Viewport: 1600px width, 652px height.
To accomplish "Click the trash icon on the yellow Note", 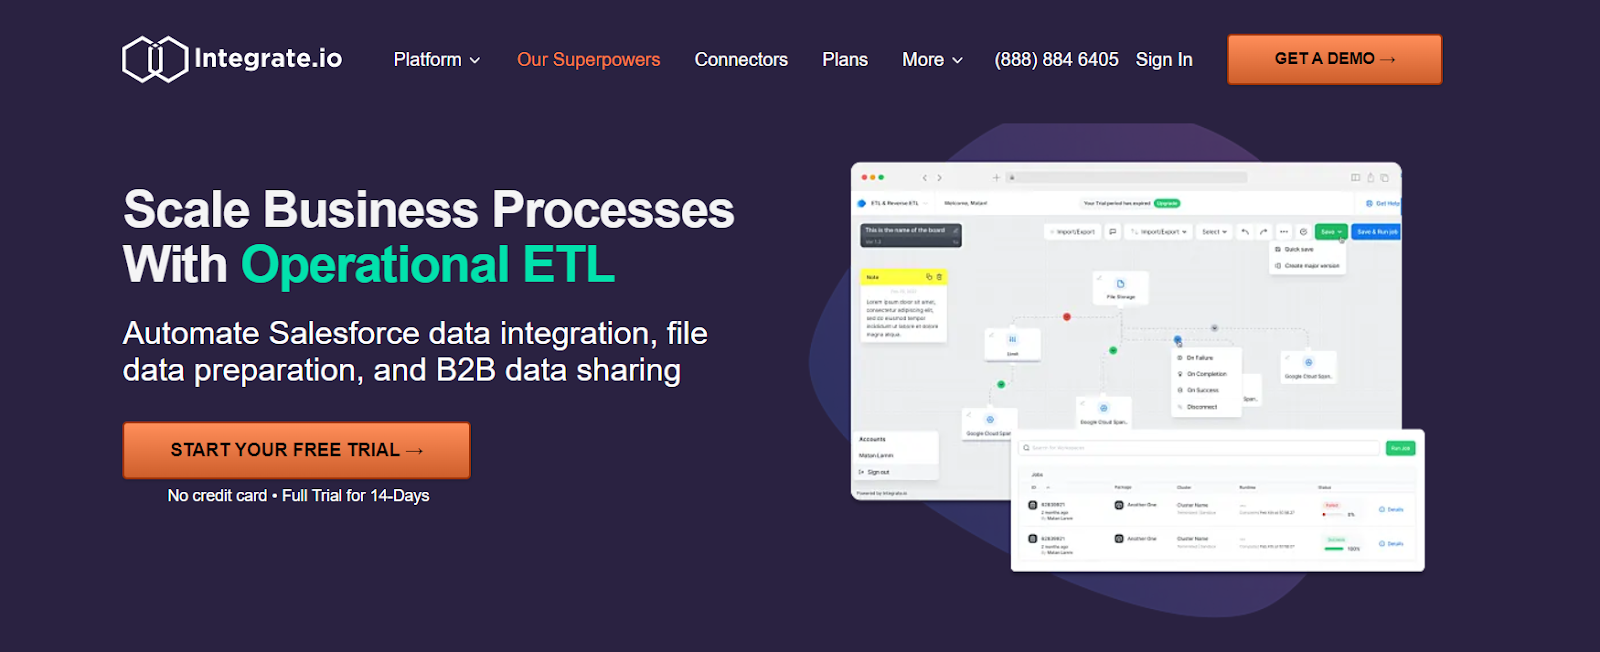I will coord(939,276).
